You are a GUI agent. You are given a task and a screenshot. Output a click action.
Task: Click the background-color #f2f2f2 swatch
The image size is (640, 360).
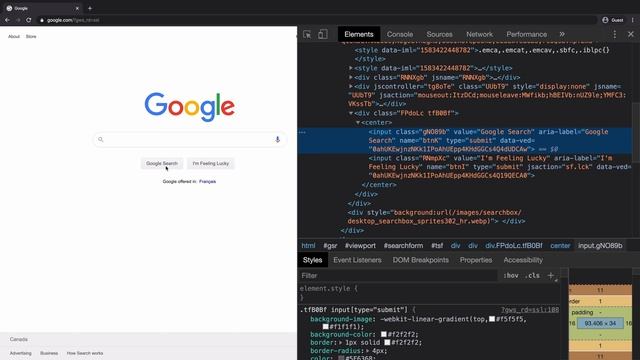click(384, 334)
